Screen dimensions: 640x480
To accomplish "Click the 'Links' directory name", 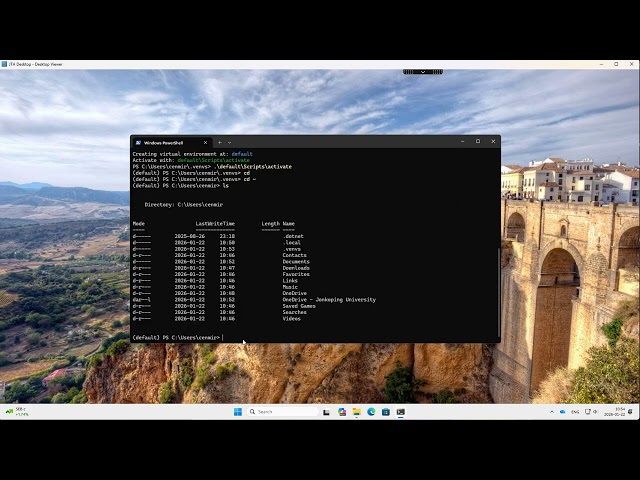I will [x=290, y=281].
